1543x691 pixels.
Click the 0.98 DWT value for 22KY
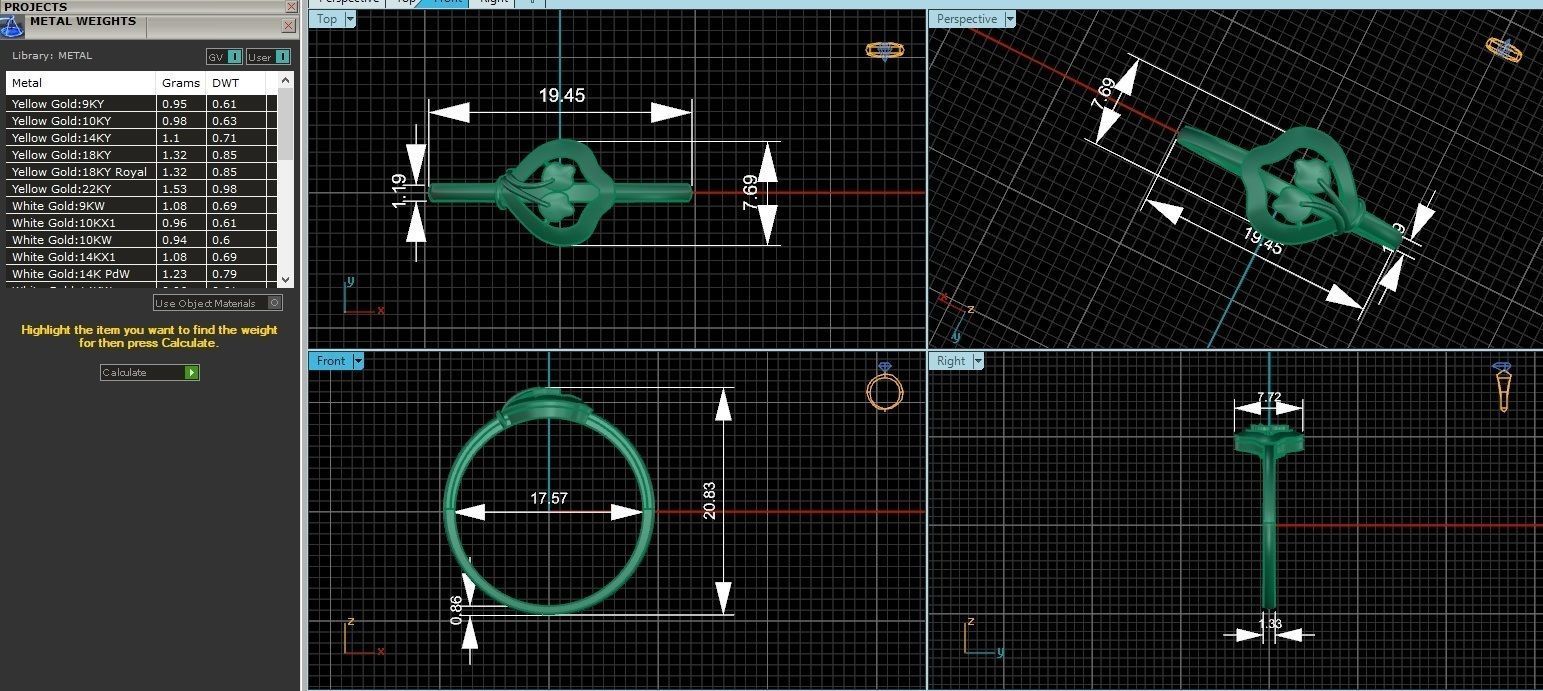pos(224,189)
